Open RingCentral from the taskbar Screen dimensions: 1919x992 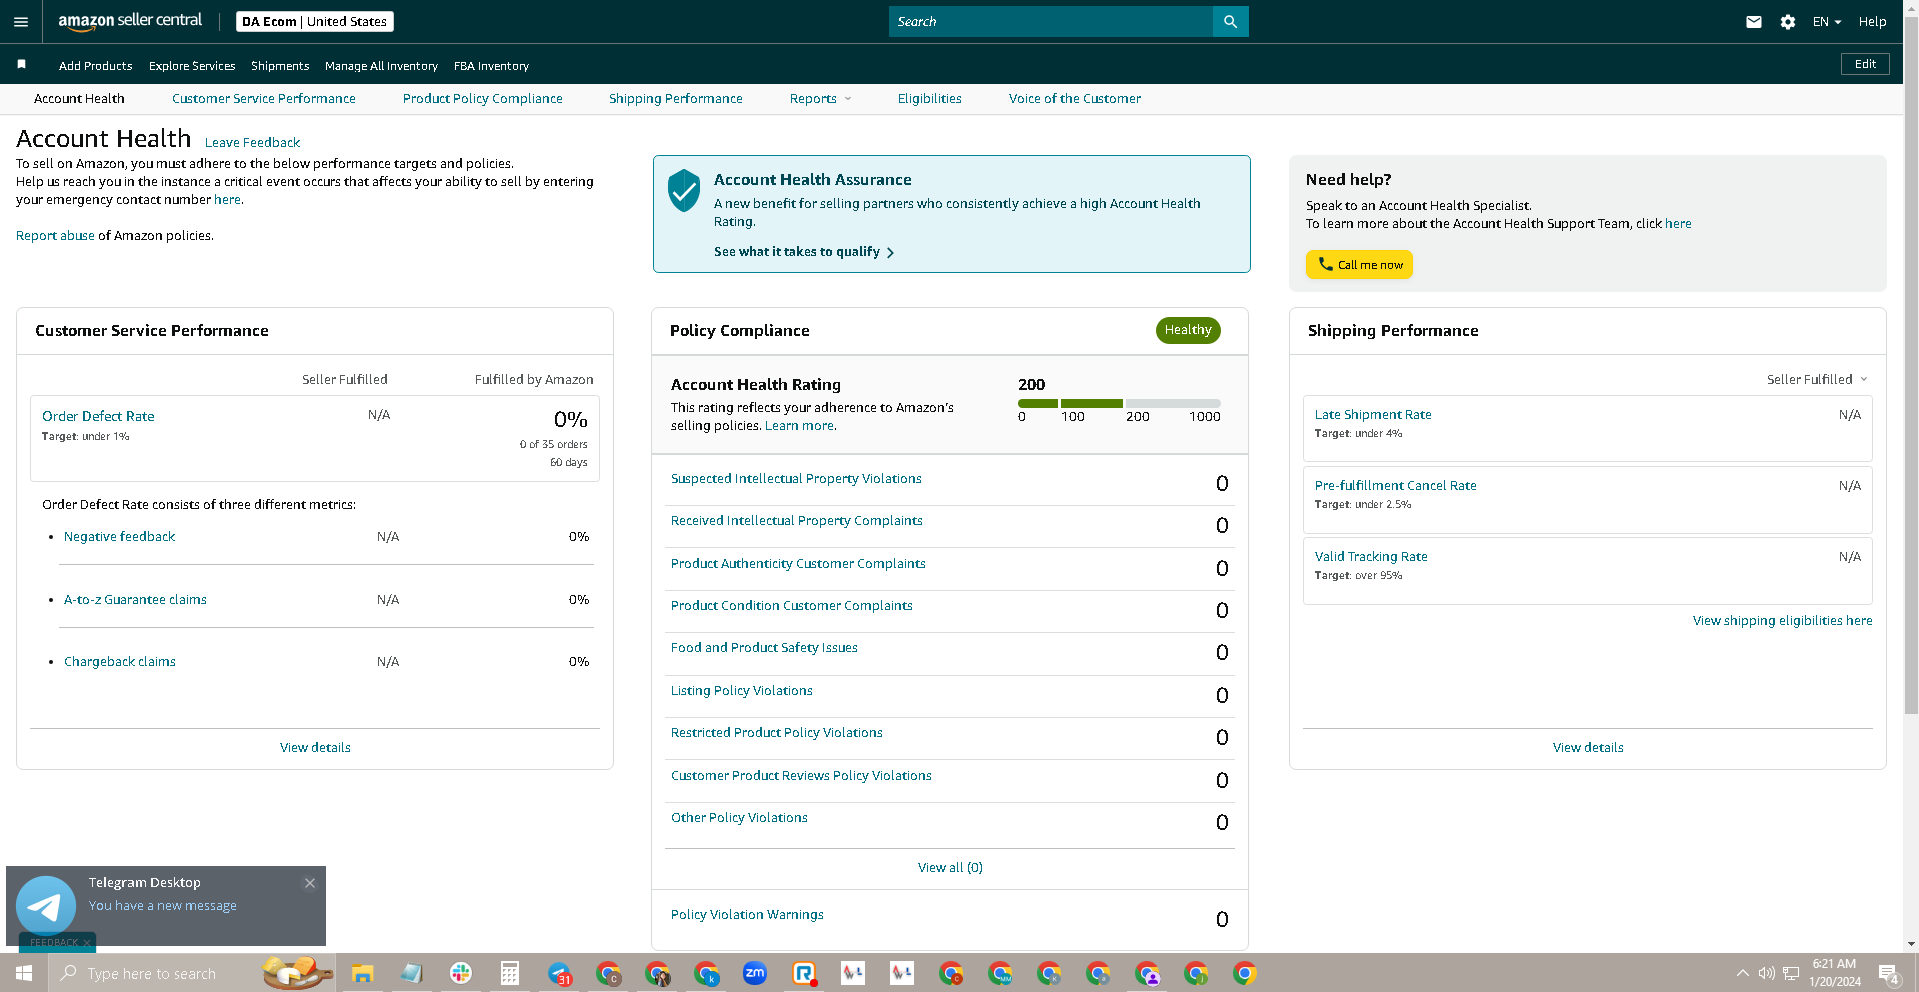click(x=804, y=973)
